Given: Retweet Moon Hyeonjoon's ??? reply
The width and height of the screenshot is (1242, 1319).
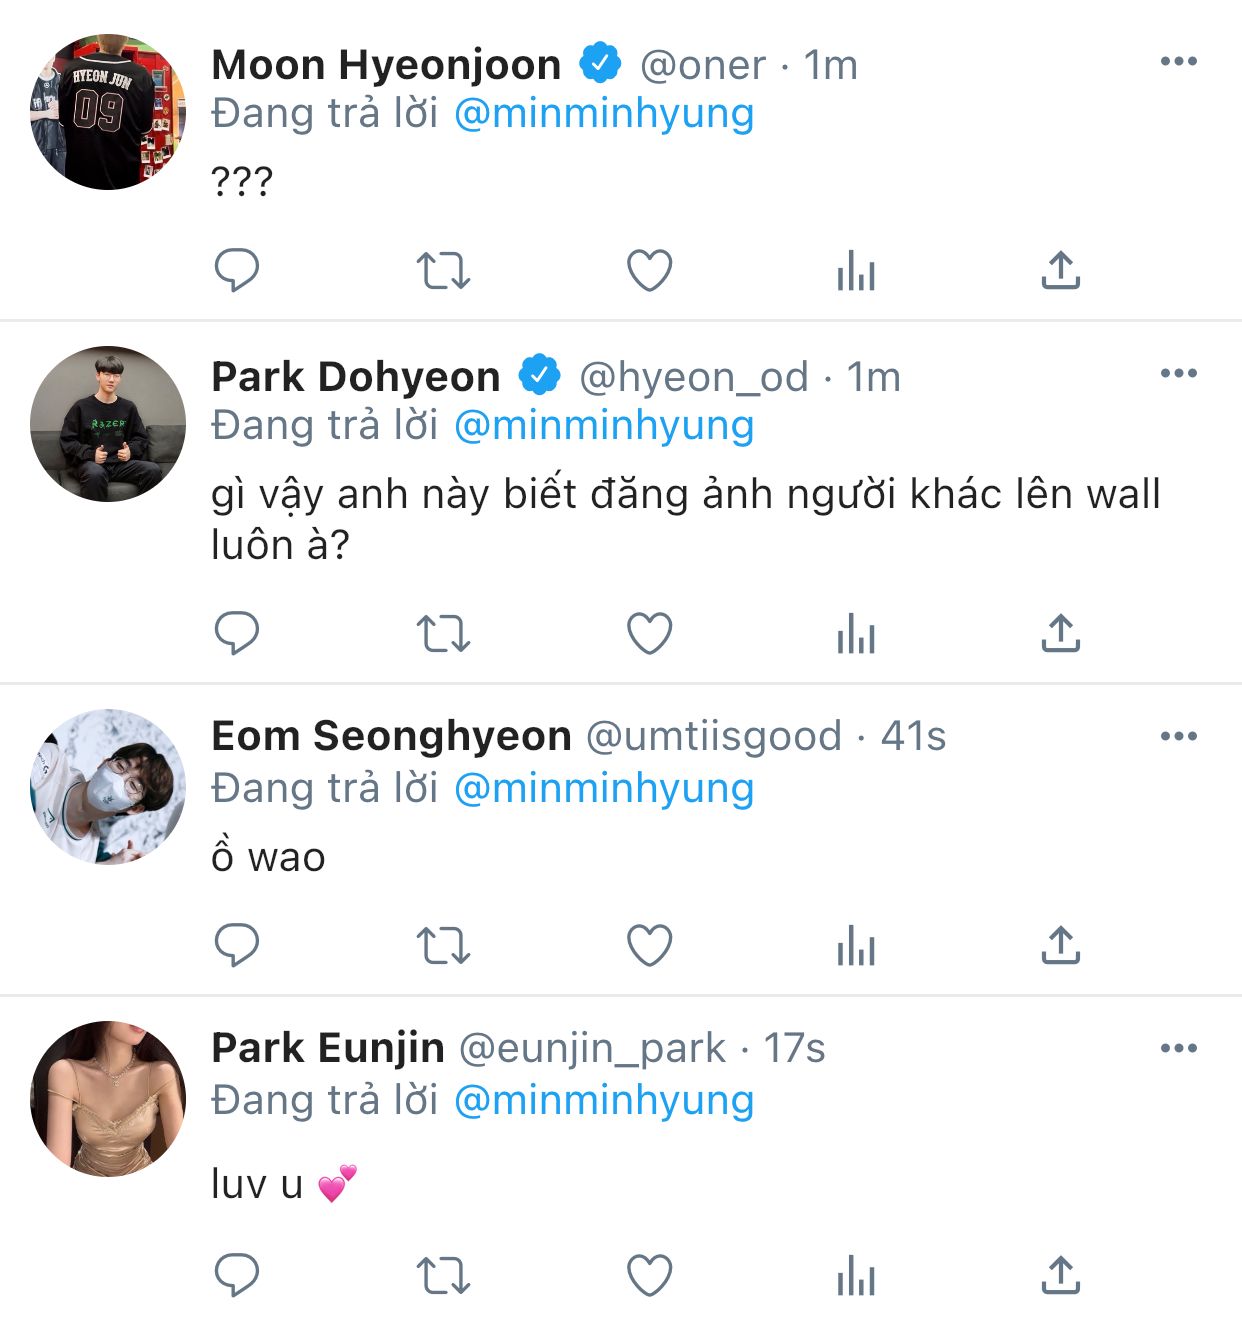Looking at the screenshot, I should [443, 270].
